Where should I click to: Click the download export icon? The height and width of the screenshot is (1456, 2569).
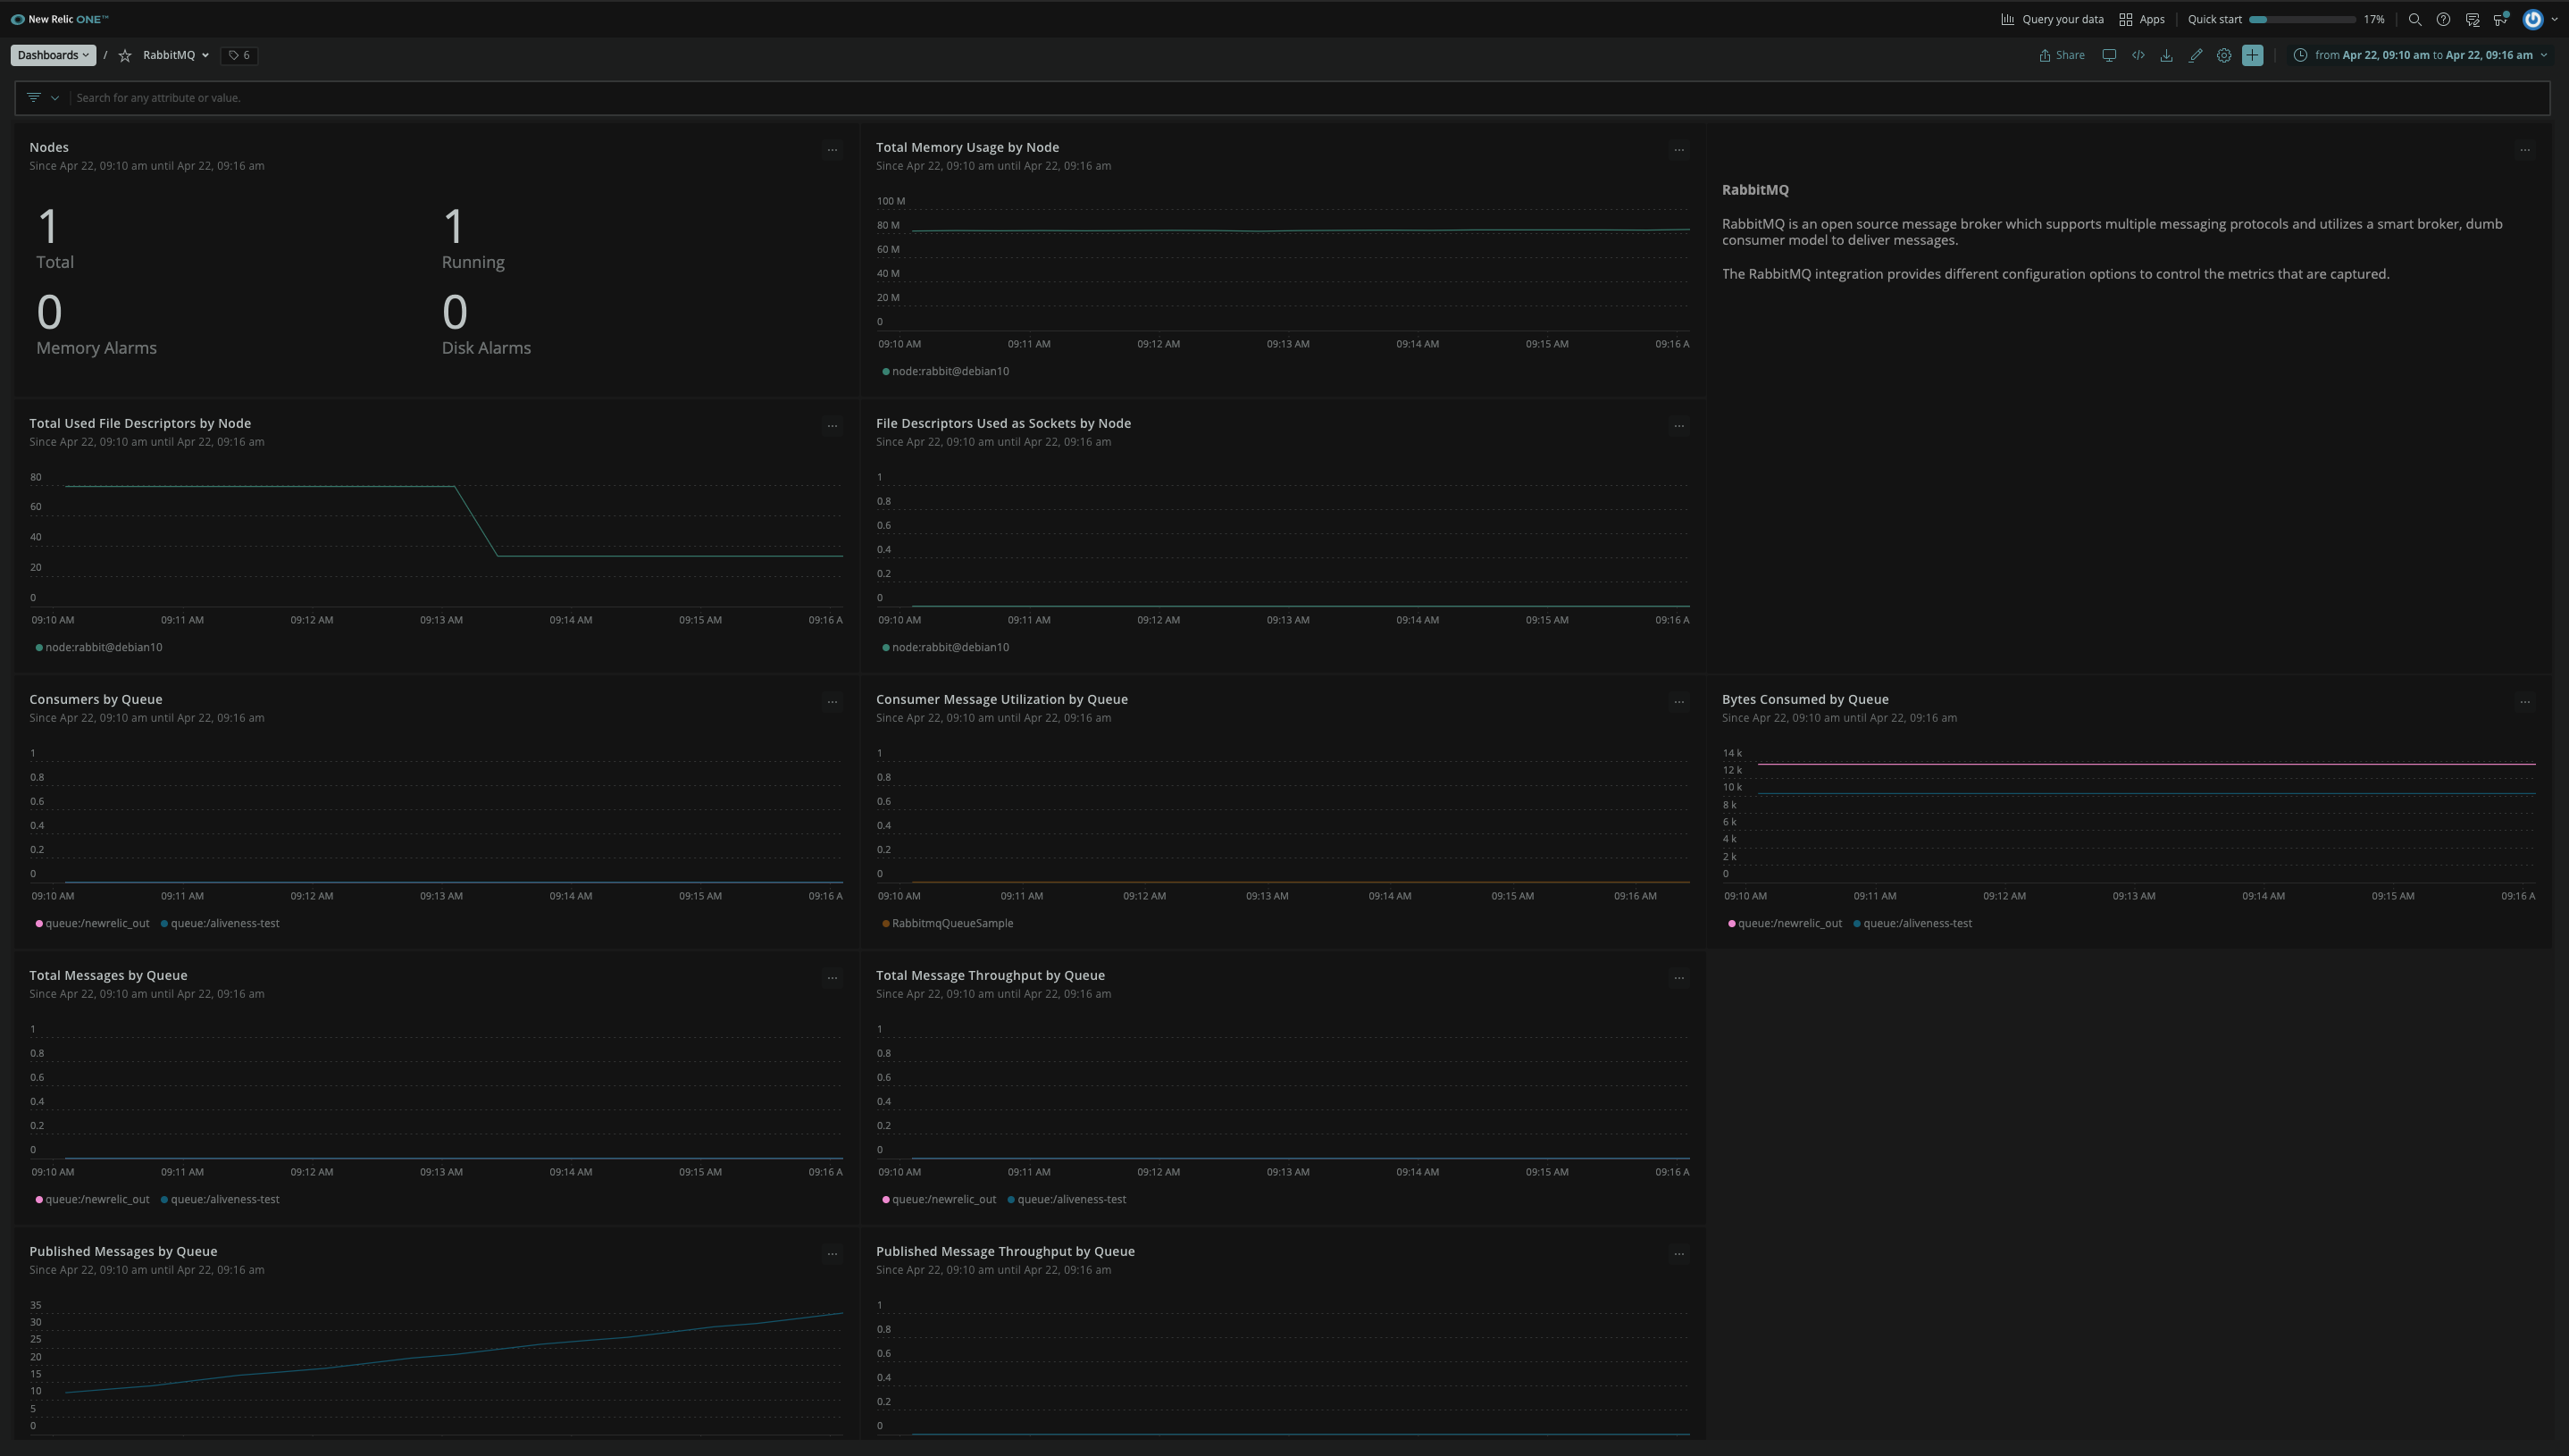[x=2166, y=56]
